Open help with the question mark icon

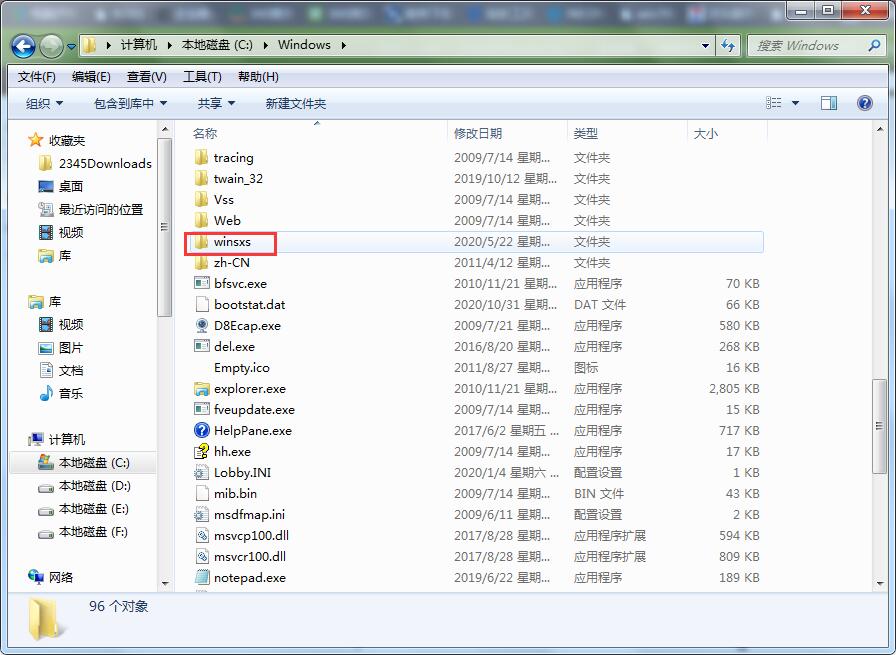pos(865,103)
